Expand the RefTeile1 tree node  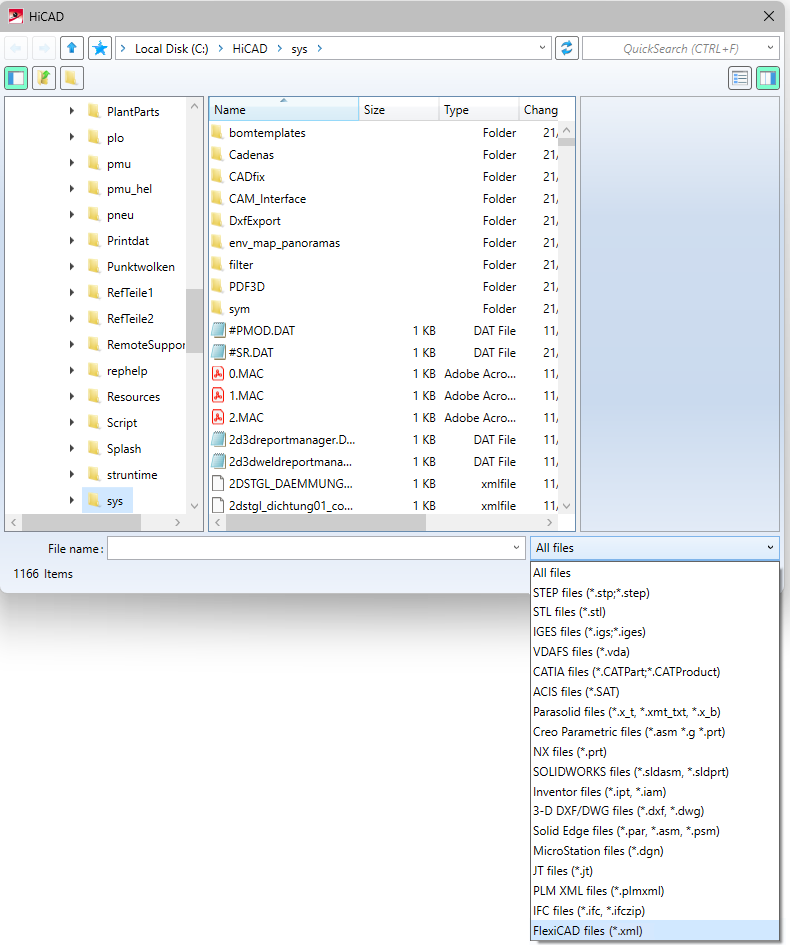(72, 292)
